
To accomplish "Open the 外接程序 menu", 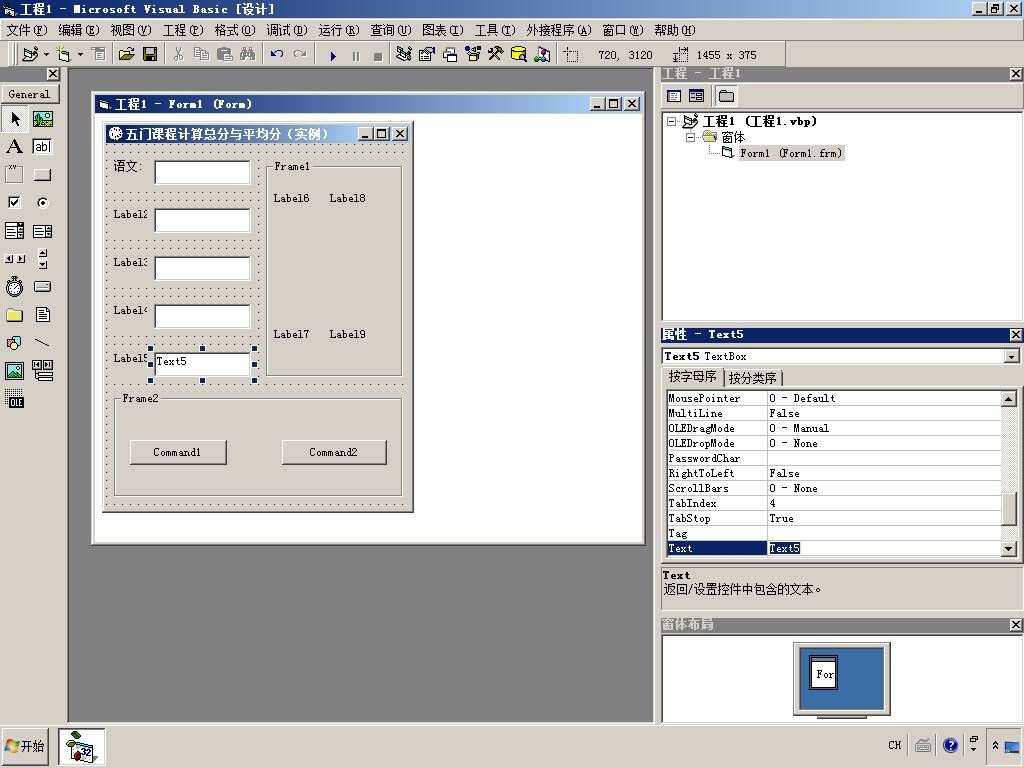I will click(x=558, y=30).
